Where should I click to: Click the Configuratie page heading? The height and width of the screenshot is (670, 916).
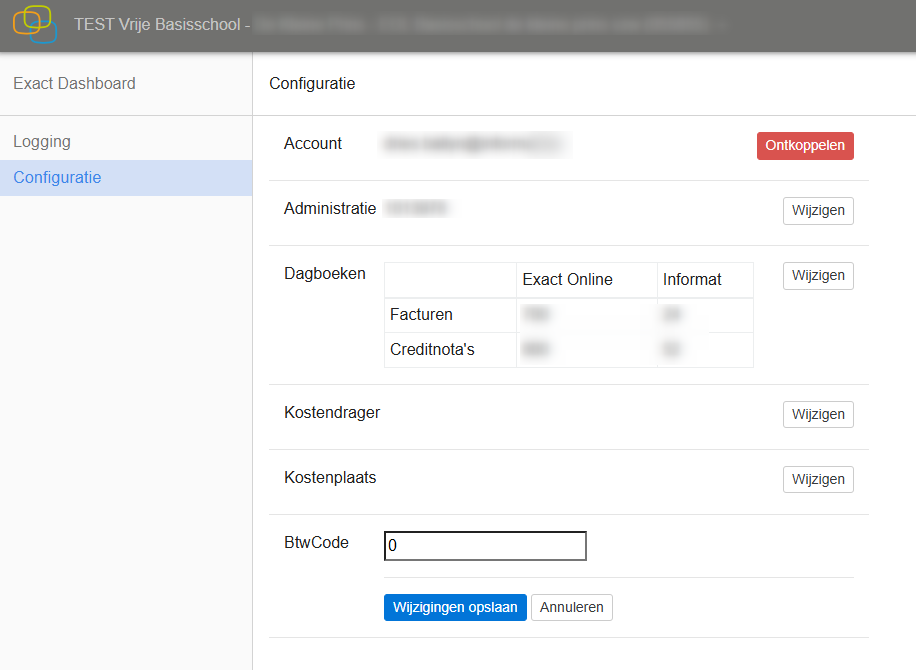point(312,84)
